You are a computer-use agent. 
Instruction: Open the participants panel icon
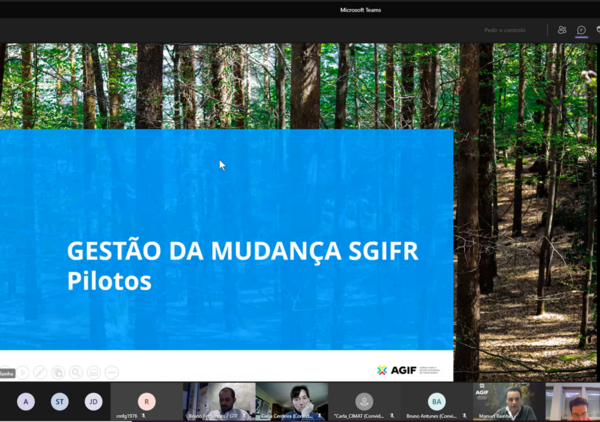click(562, 30)
